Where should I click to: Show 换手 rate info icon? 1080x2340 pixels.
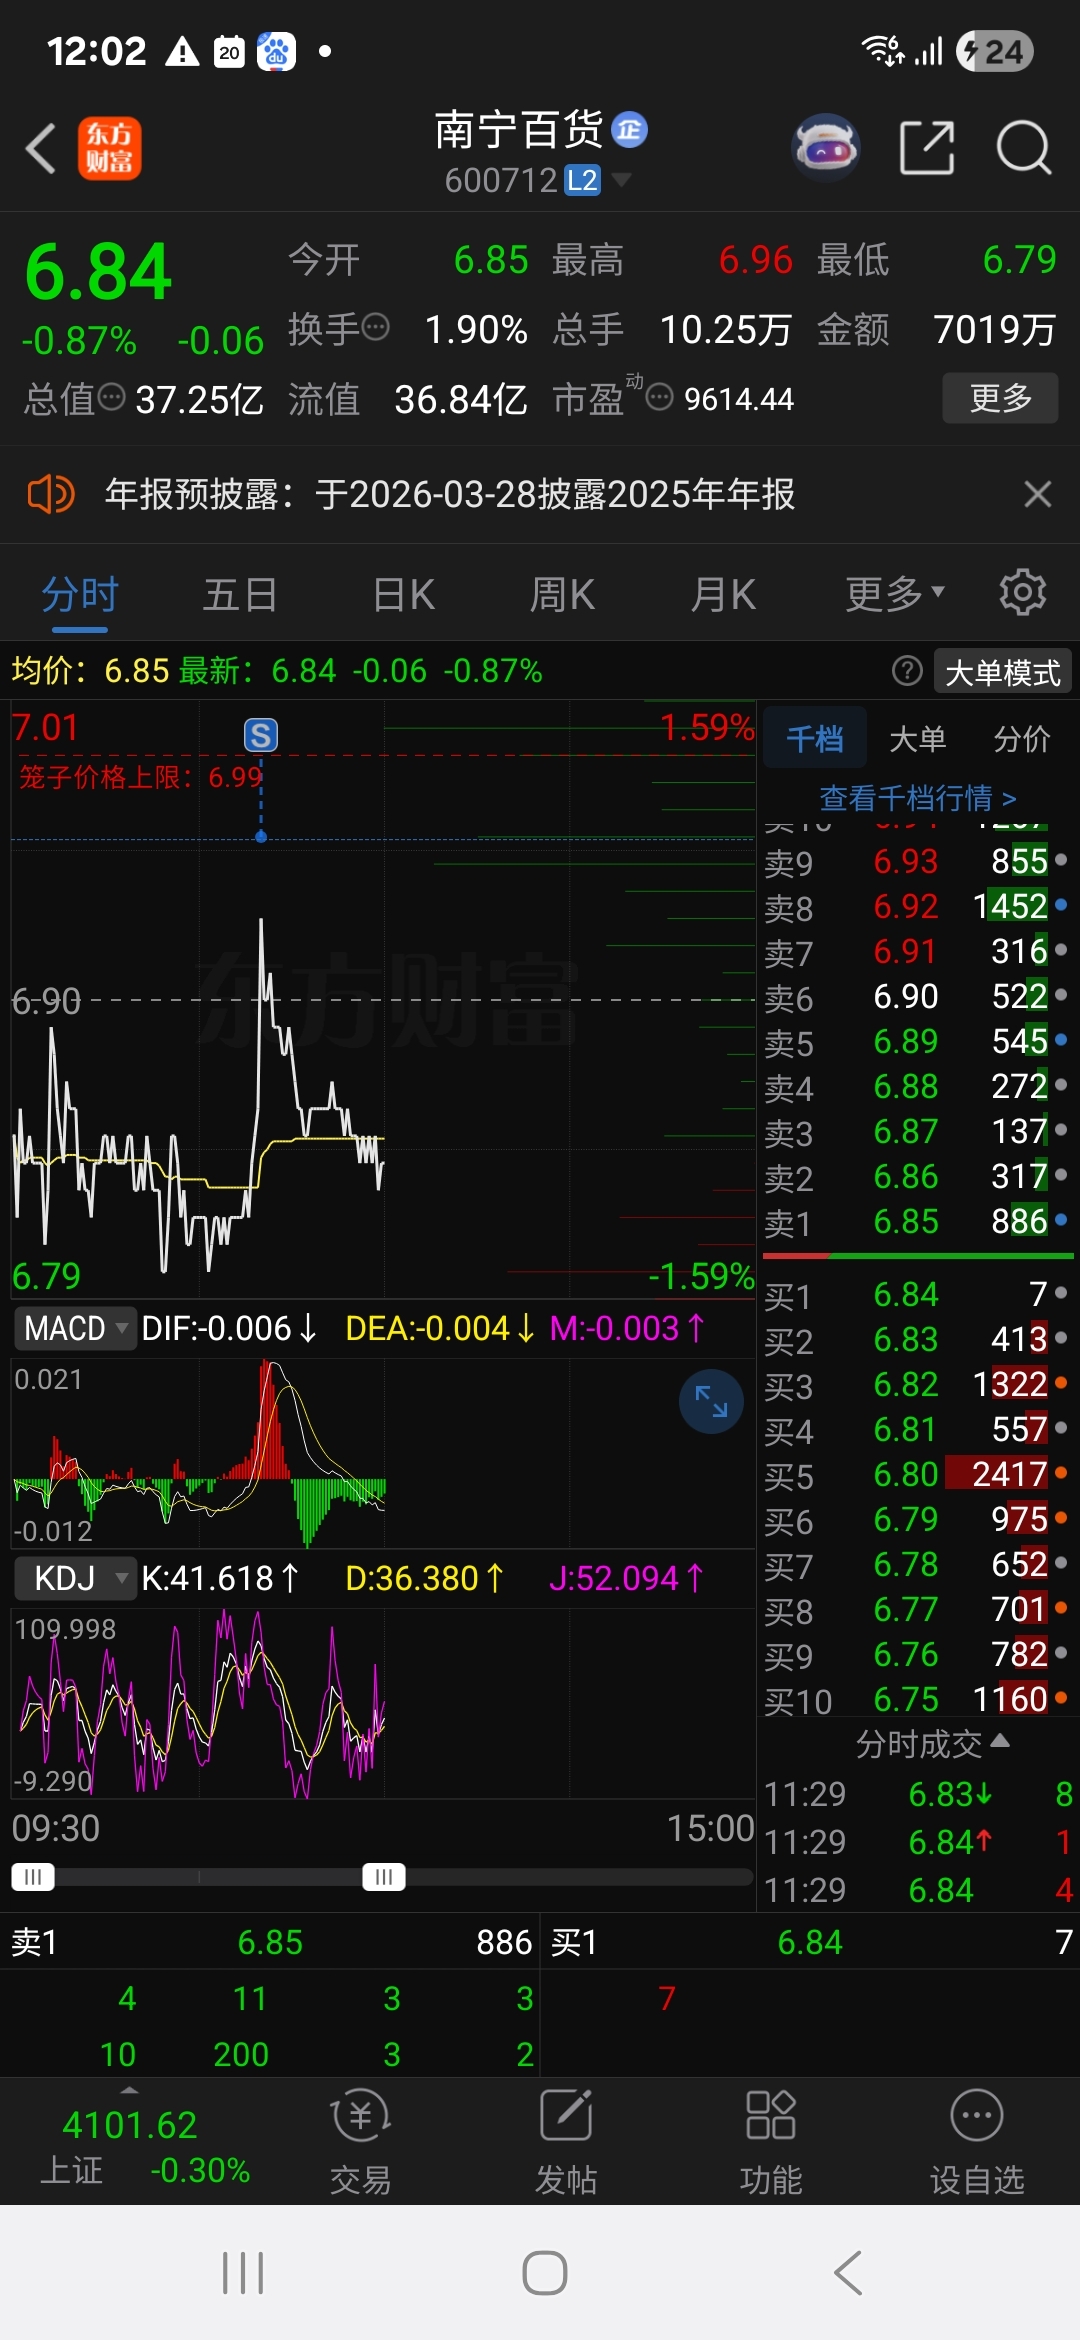[375, 327]
